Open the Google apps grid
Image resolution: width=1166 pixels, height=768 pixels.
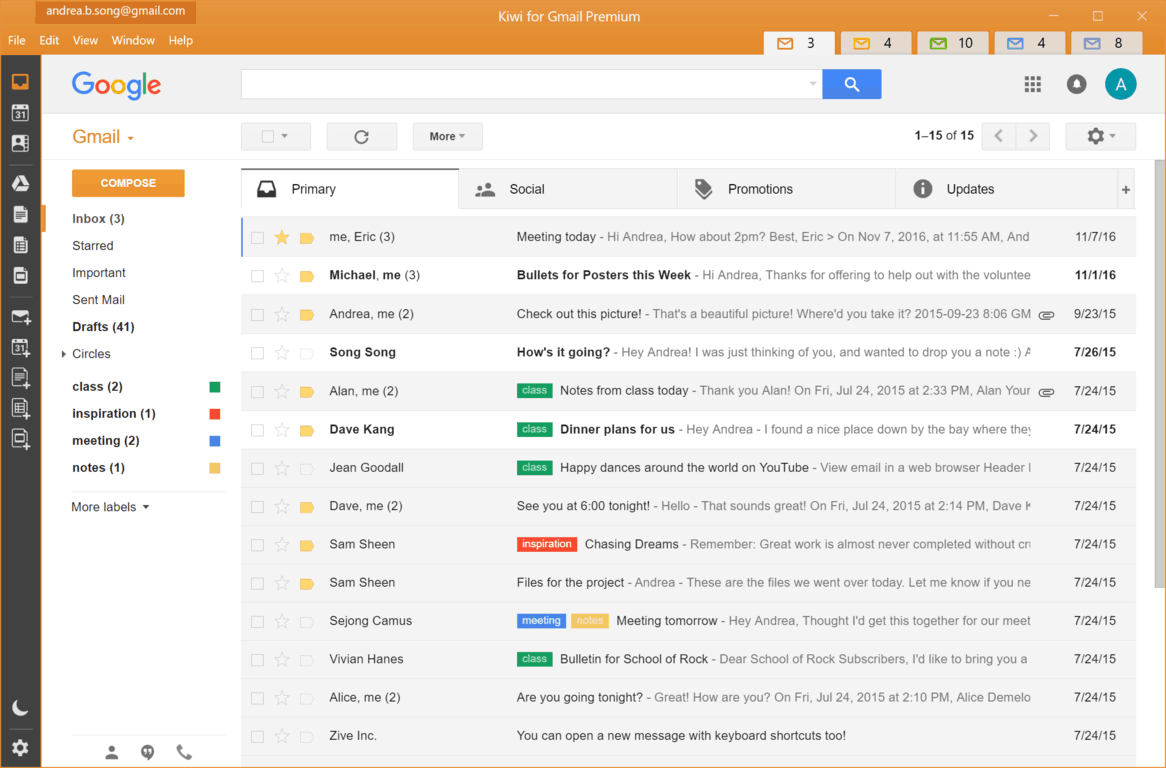pos(1032,84)
